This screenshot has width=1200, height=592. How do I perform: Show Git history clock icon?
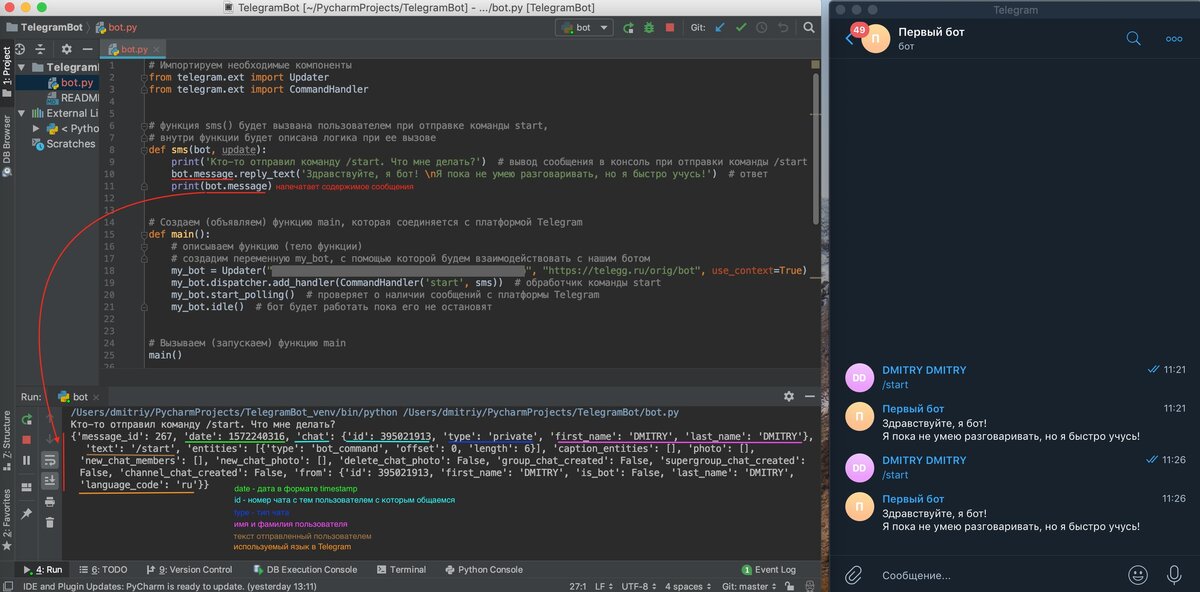[x=761, y=28]
